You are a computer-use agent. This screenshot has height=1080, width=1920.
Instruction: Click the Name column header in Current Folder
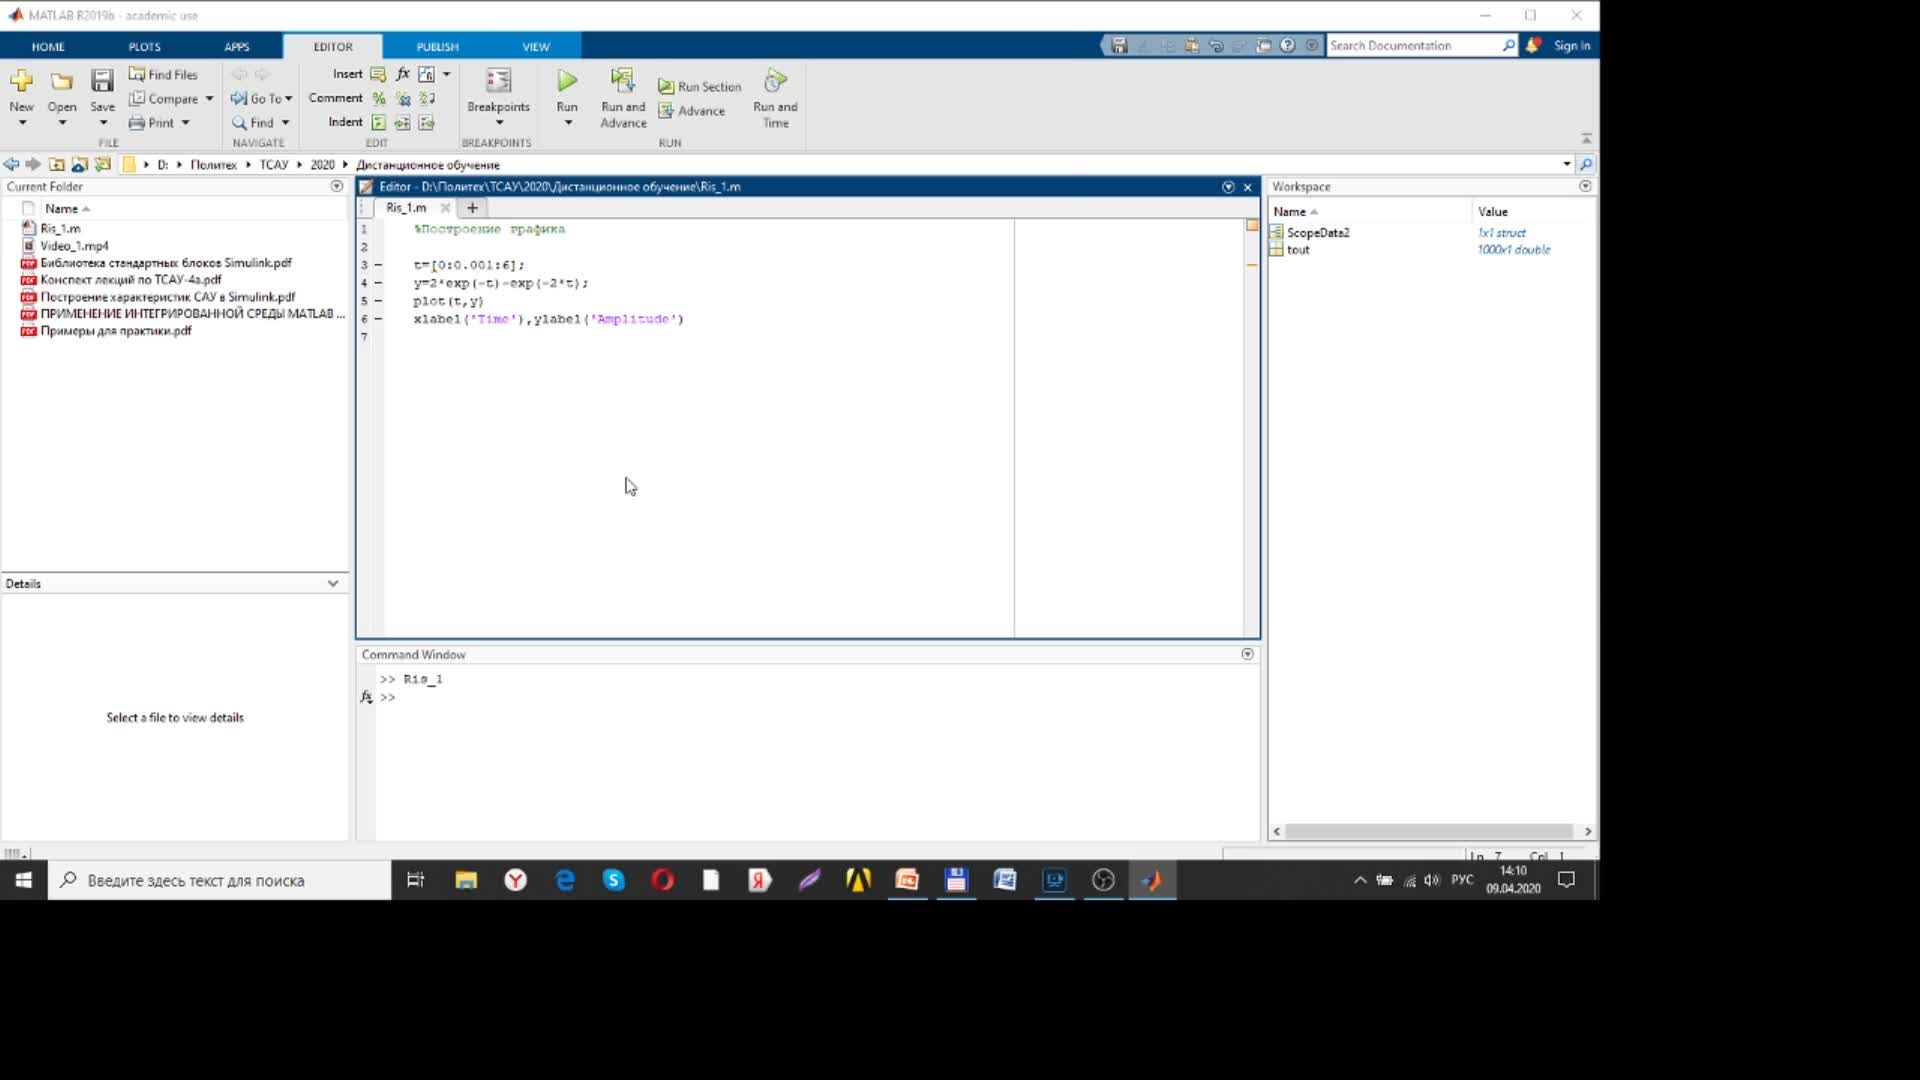(61, 208)
